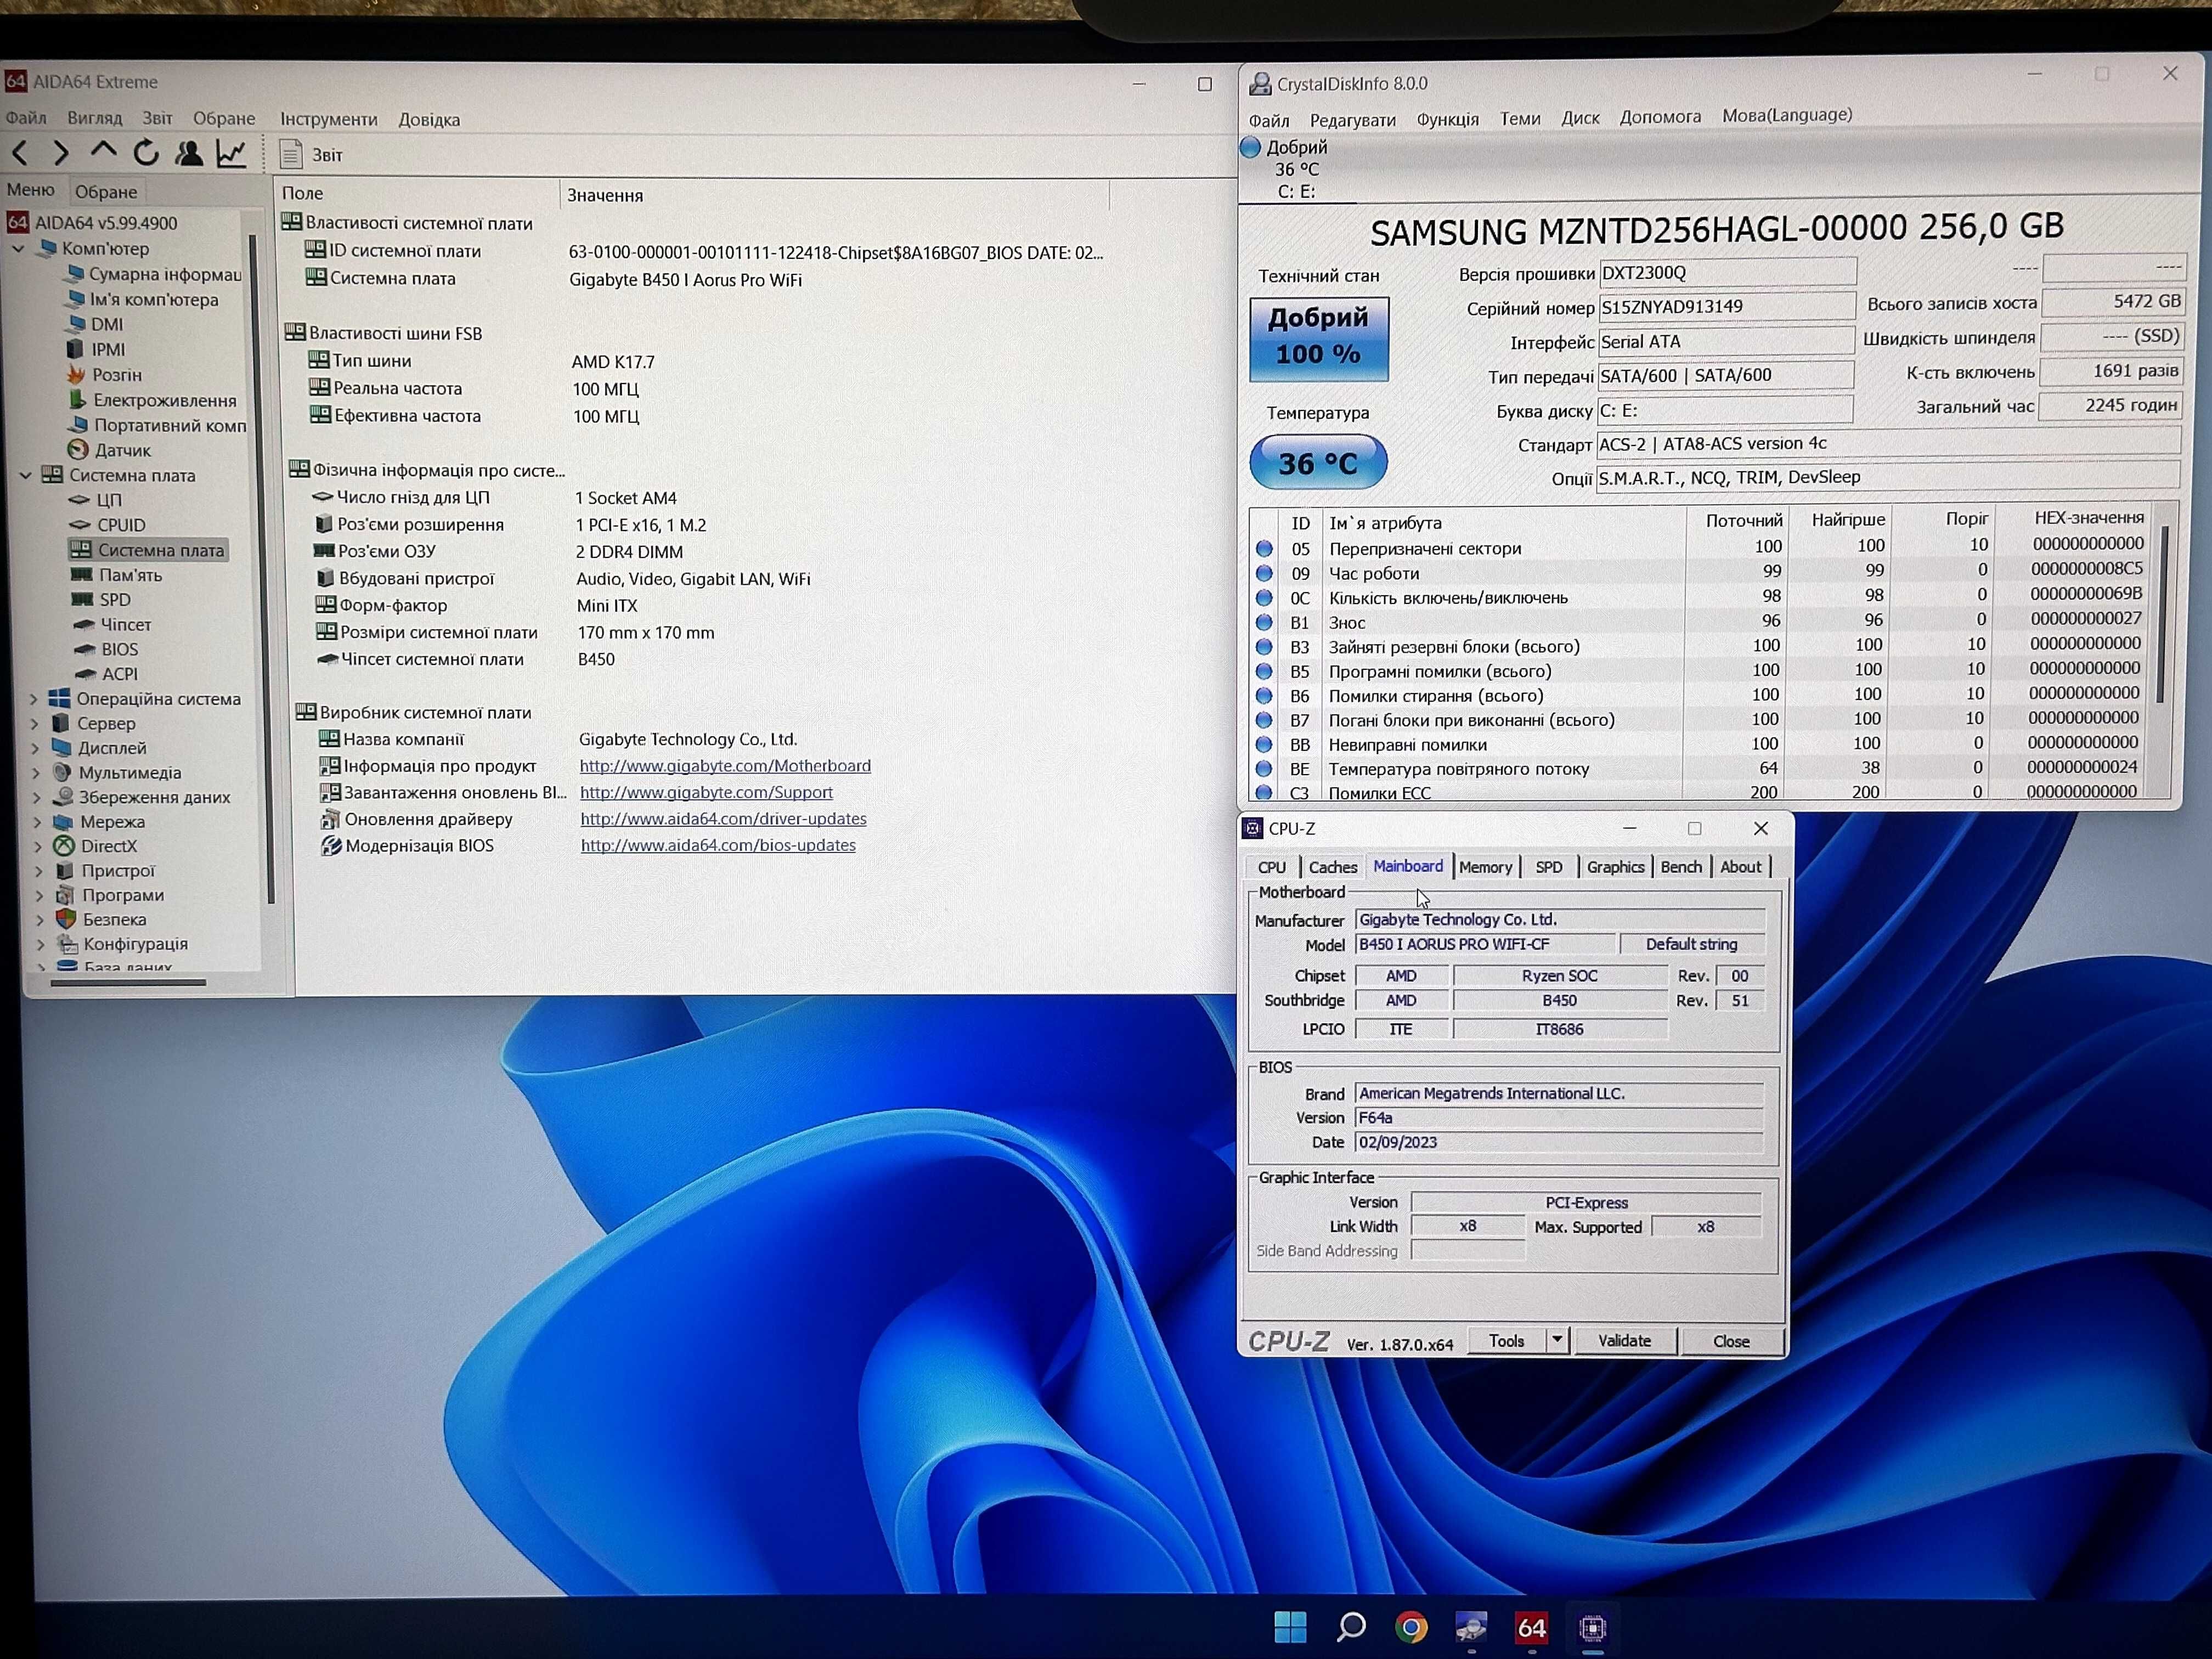2212x1659 pixels.
Task: Select Сумарна інформація in the tree
Action: coord(154,274)
